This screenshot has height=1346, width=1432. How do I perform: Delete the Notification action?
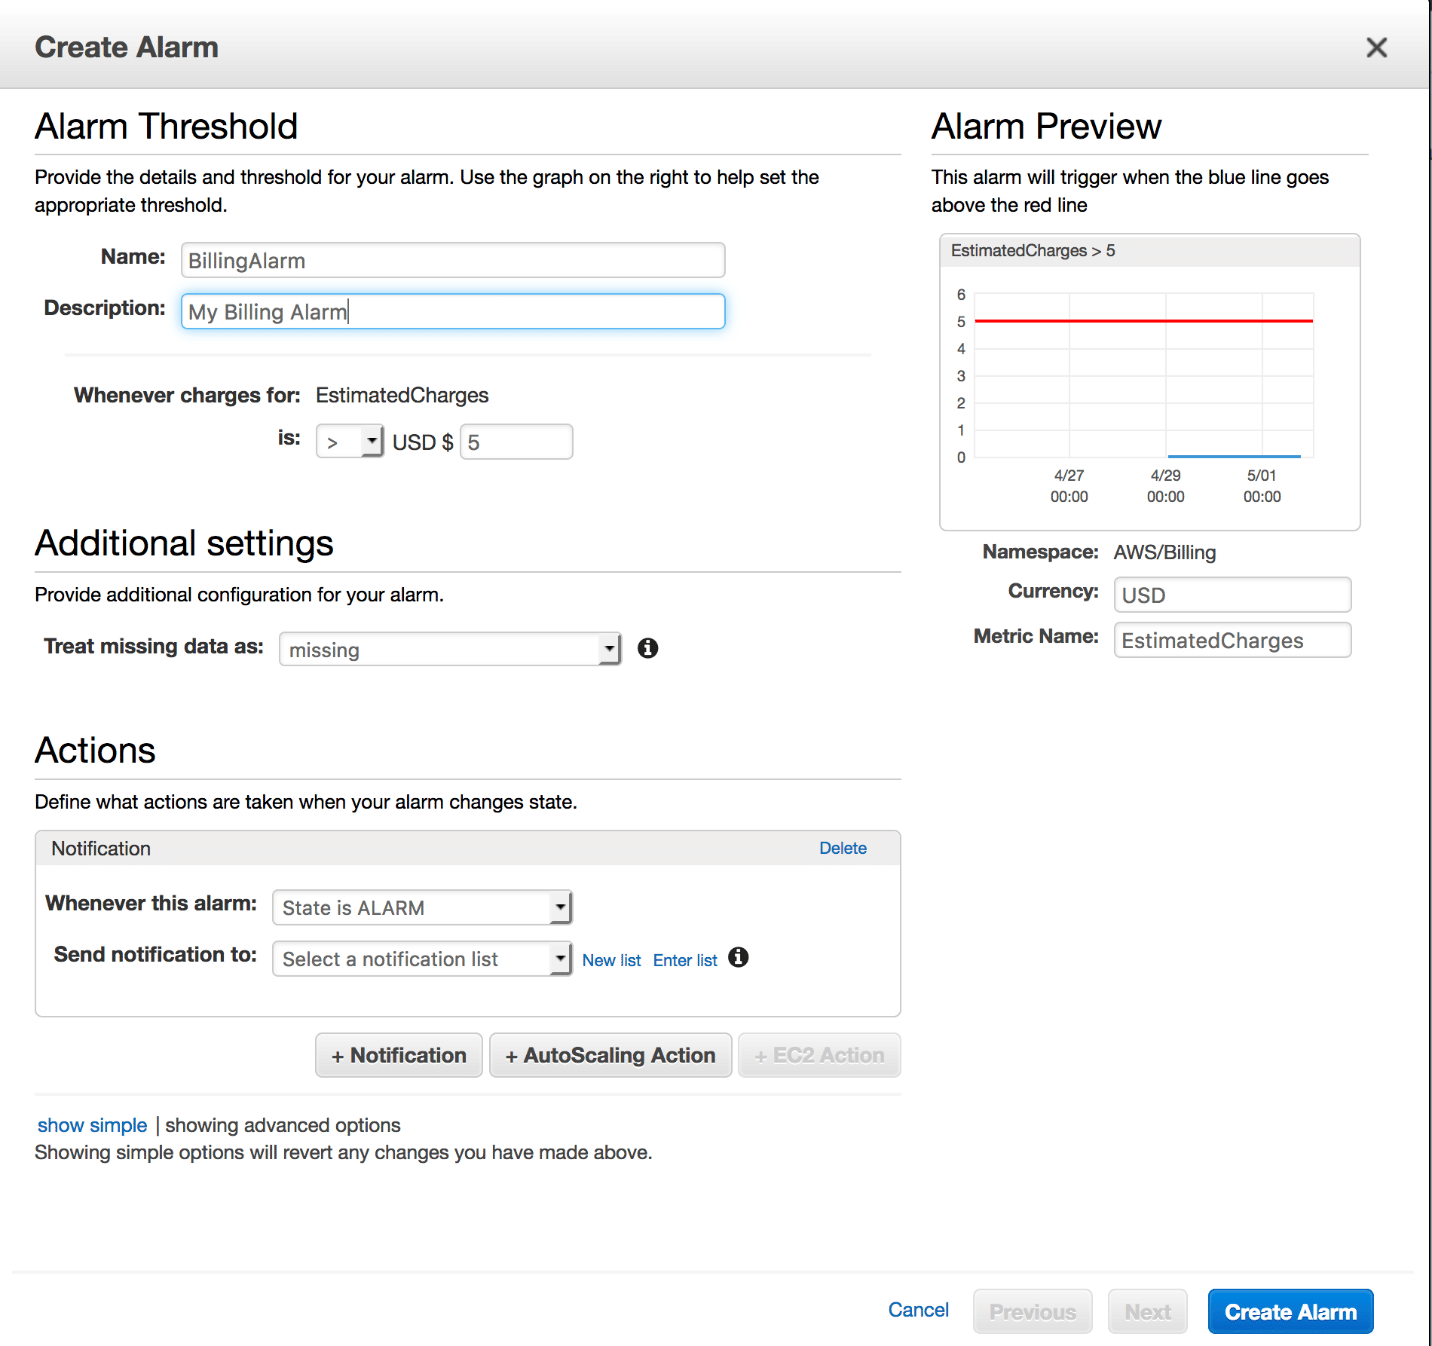coord(842,847)
